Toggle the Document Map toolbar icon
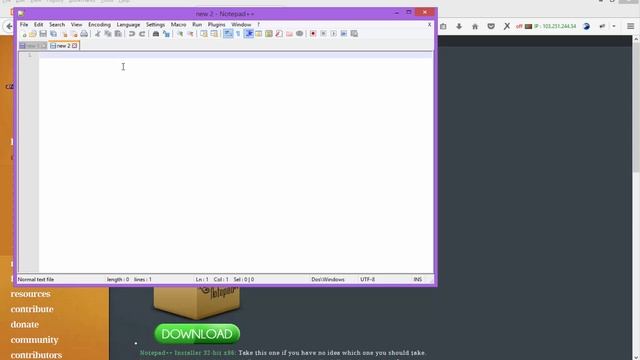Screen dimensions: 640x360 [x=269, y=34]
